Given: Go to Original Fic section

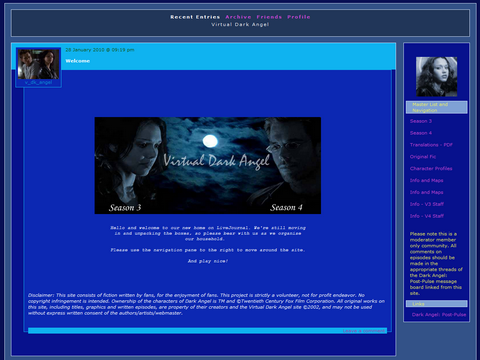Looking at the screenshot, I should click(x=423, y=157).
